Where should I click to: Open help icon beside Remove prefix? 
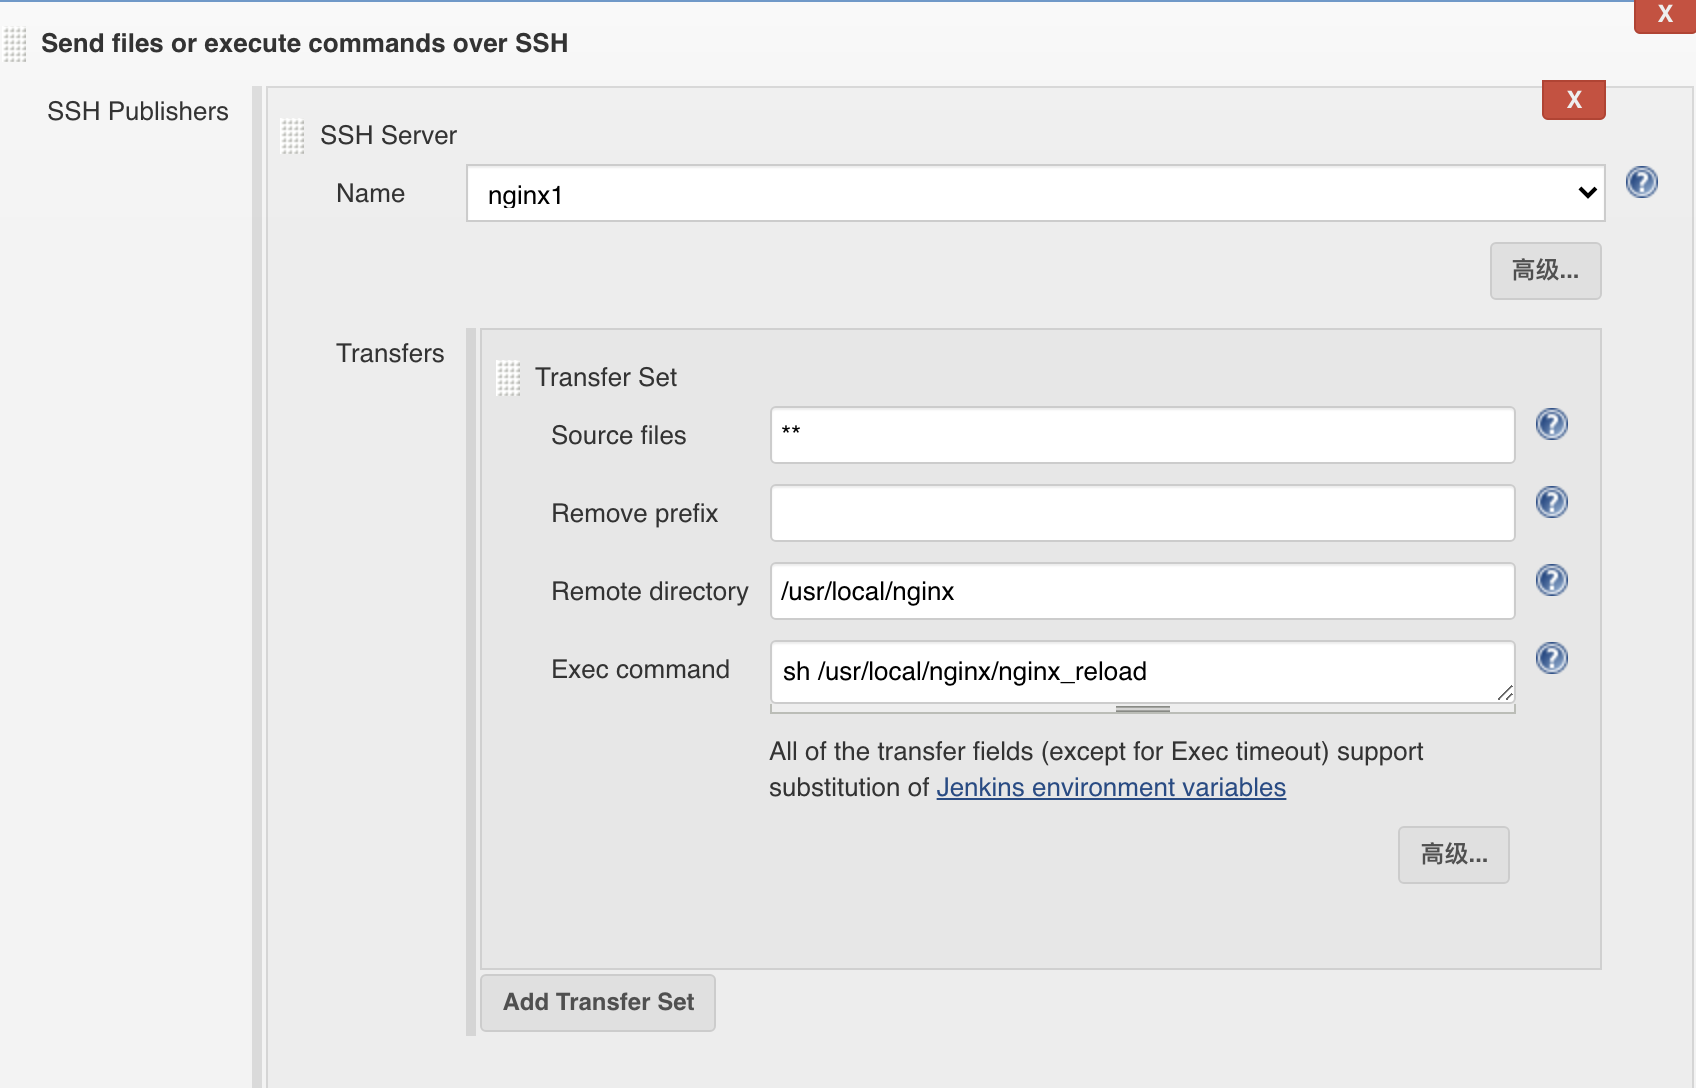1551,502
